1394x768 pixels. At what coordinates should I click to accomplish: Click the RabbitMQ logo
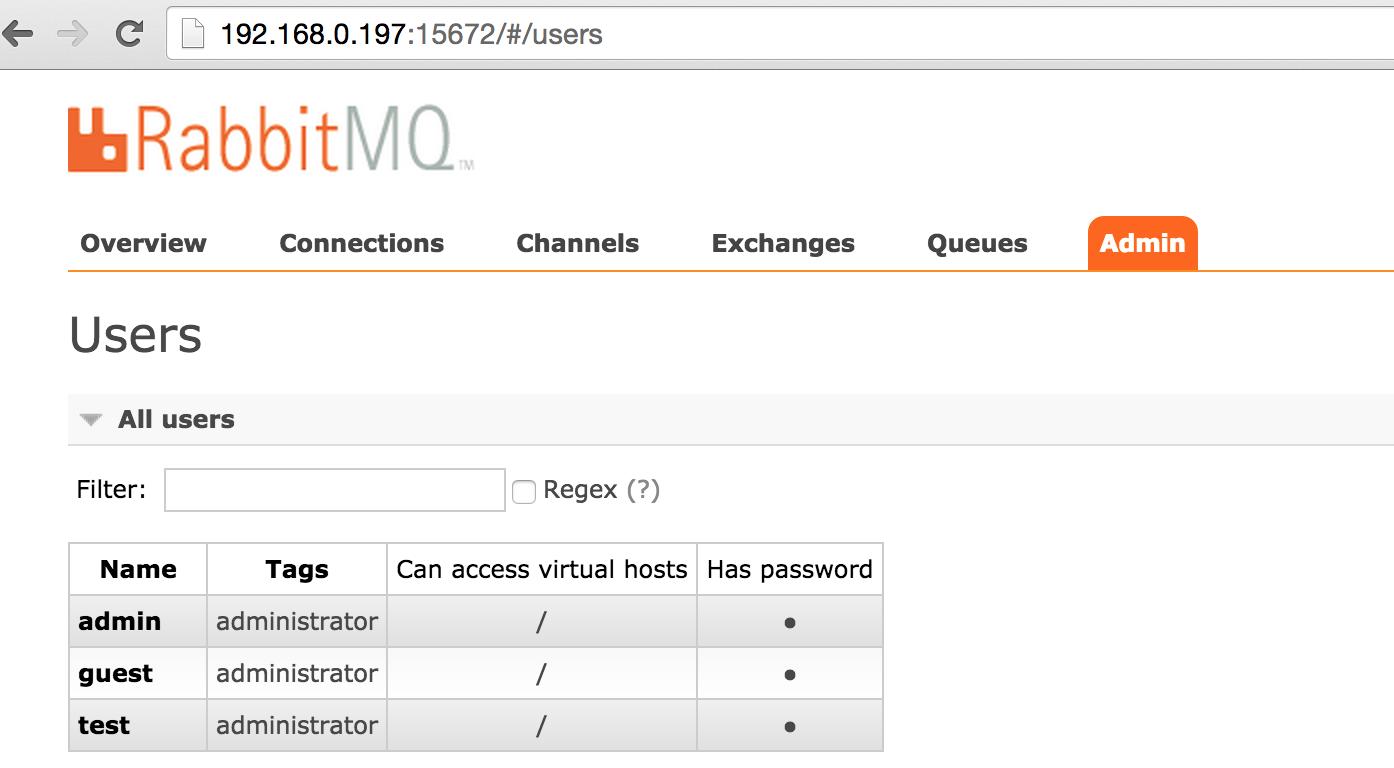pyautogui.click(x=270, y=139)
